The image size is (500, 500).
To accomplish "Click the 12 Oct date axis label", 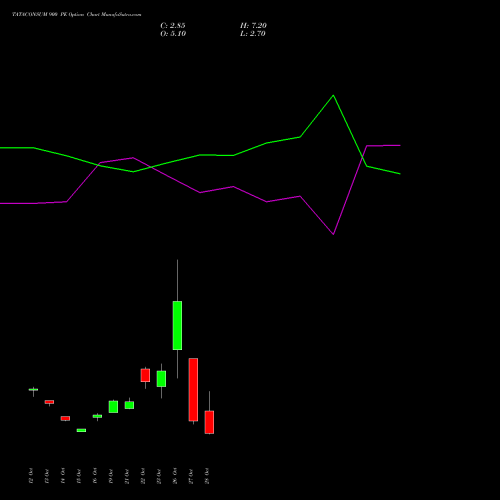I will click(x=31, y=476).
